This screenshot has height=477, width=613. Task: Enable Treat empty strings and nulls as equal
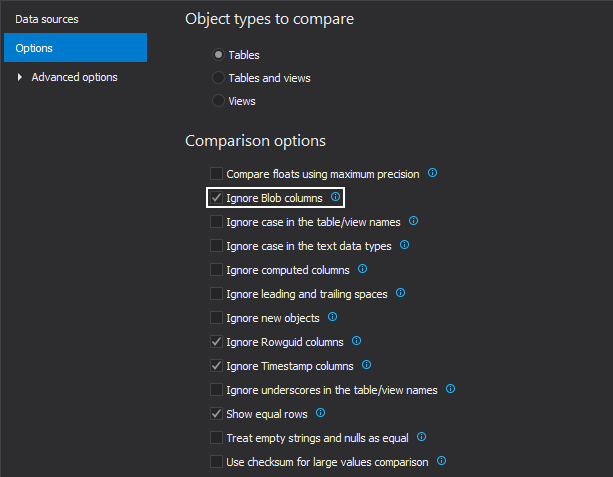click(217, 438)
